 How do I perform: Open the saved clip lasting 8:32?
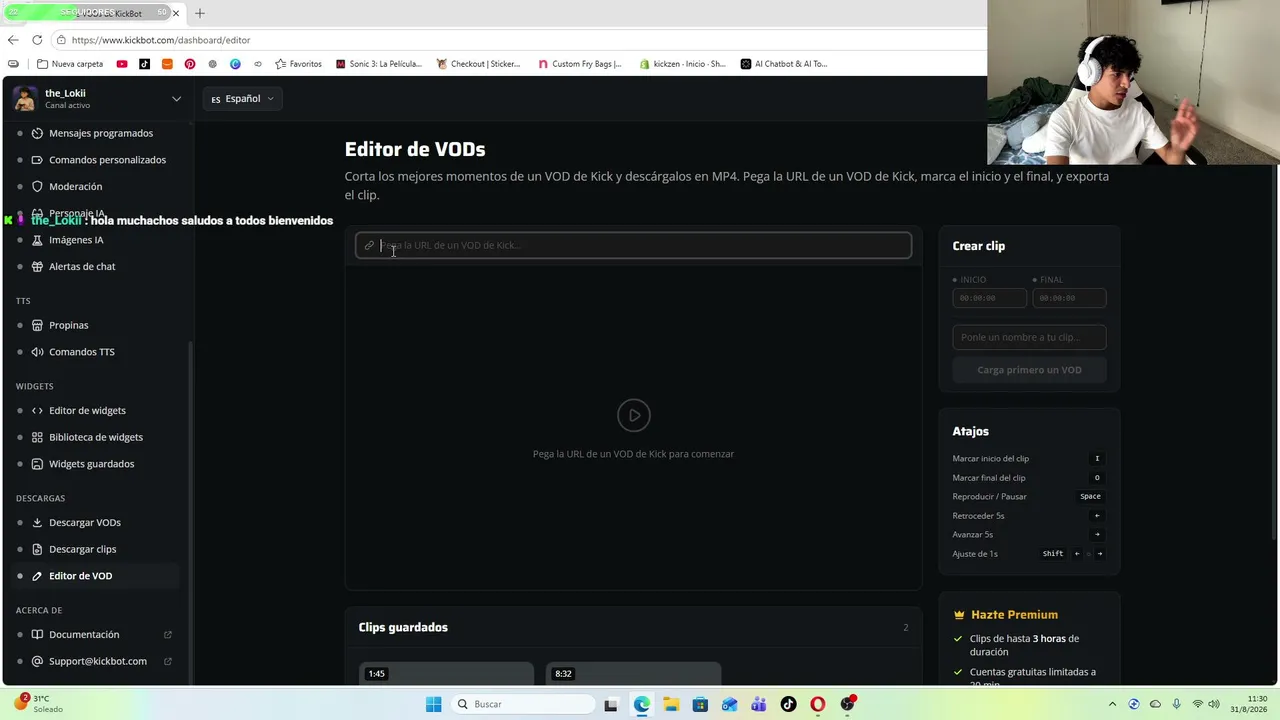(633, 673)
